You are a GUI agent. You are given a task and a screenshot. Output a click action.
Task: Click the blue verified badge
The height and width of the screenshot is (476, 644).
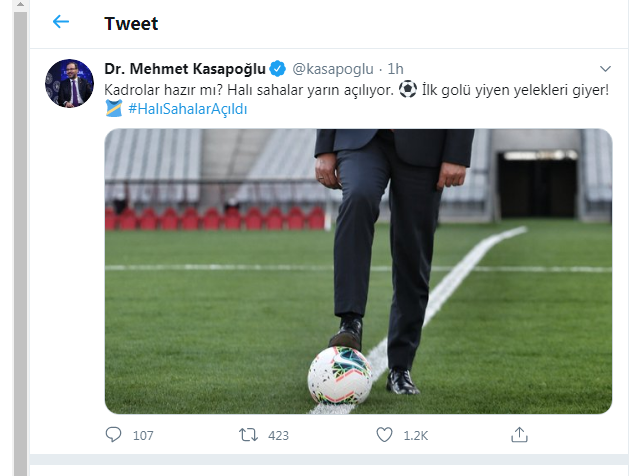click(279, 69)
